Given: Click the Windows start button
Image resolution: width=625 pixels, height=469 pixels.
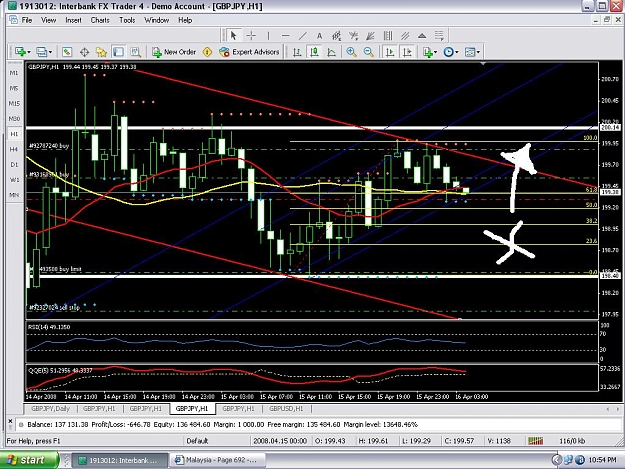Looking at the screenshot, I should tap(29, 460).
